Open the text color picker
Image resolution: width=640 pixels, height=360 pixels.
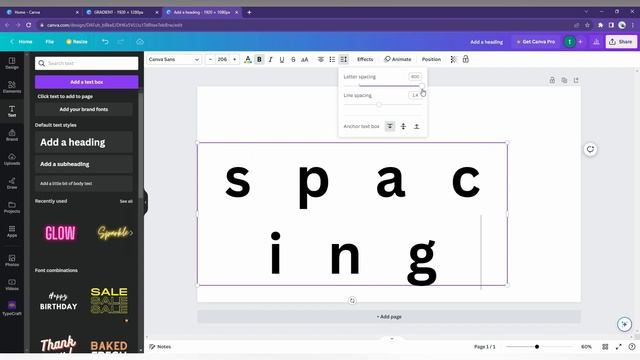(x=247, y=60)
